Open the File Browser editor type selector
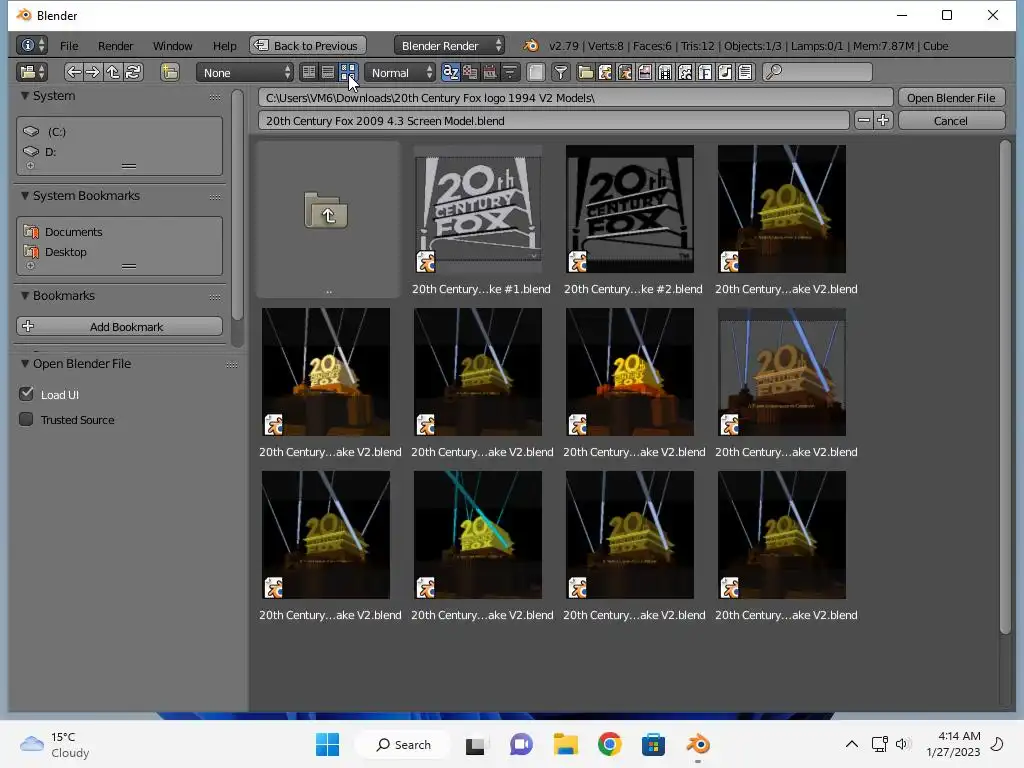Screen dimensions: 1024x768 pyautogui.click(x=32, y=72)
